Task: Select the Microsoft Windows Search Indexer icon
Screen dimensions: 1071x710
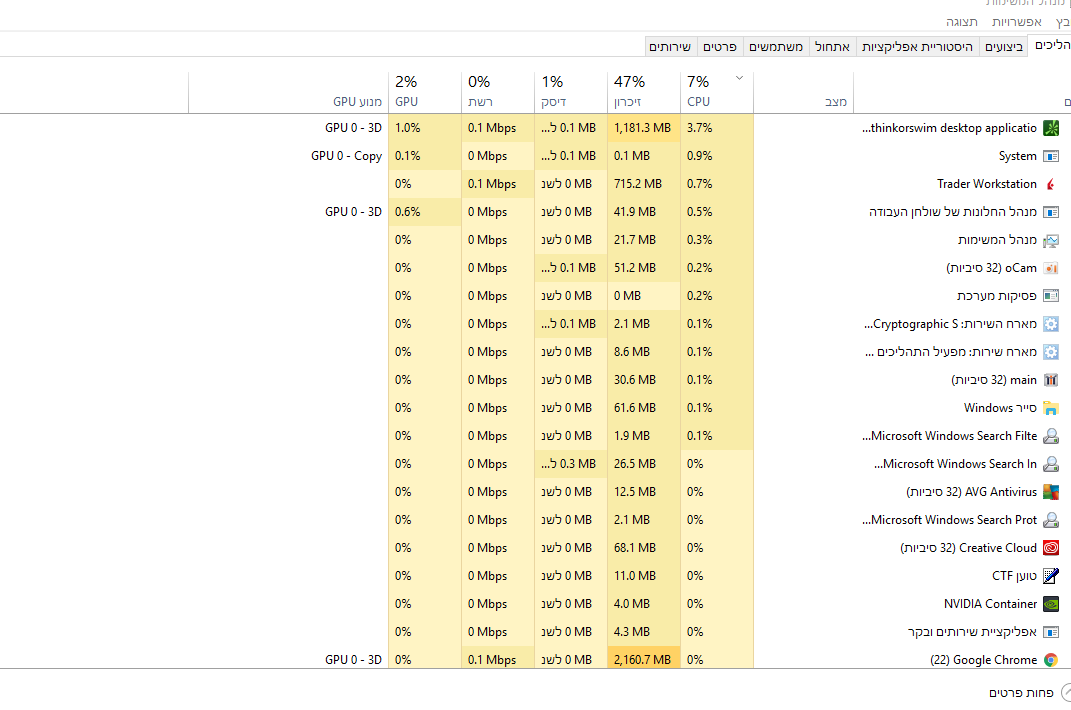Action: tap(1051, 464)
